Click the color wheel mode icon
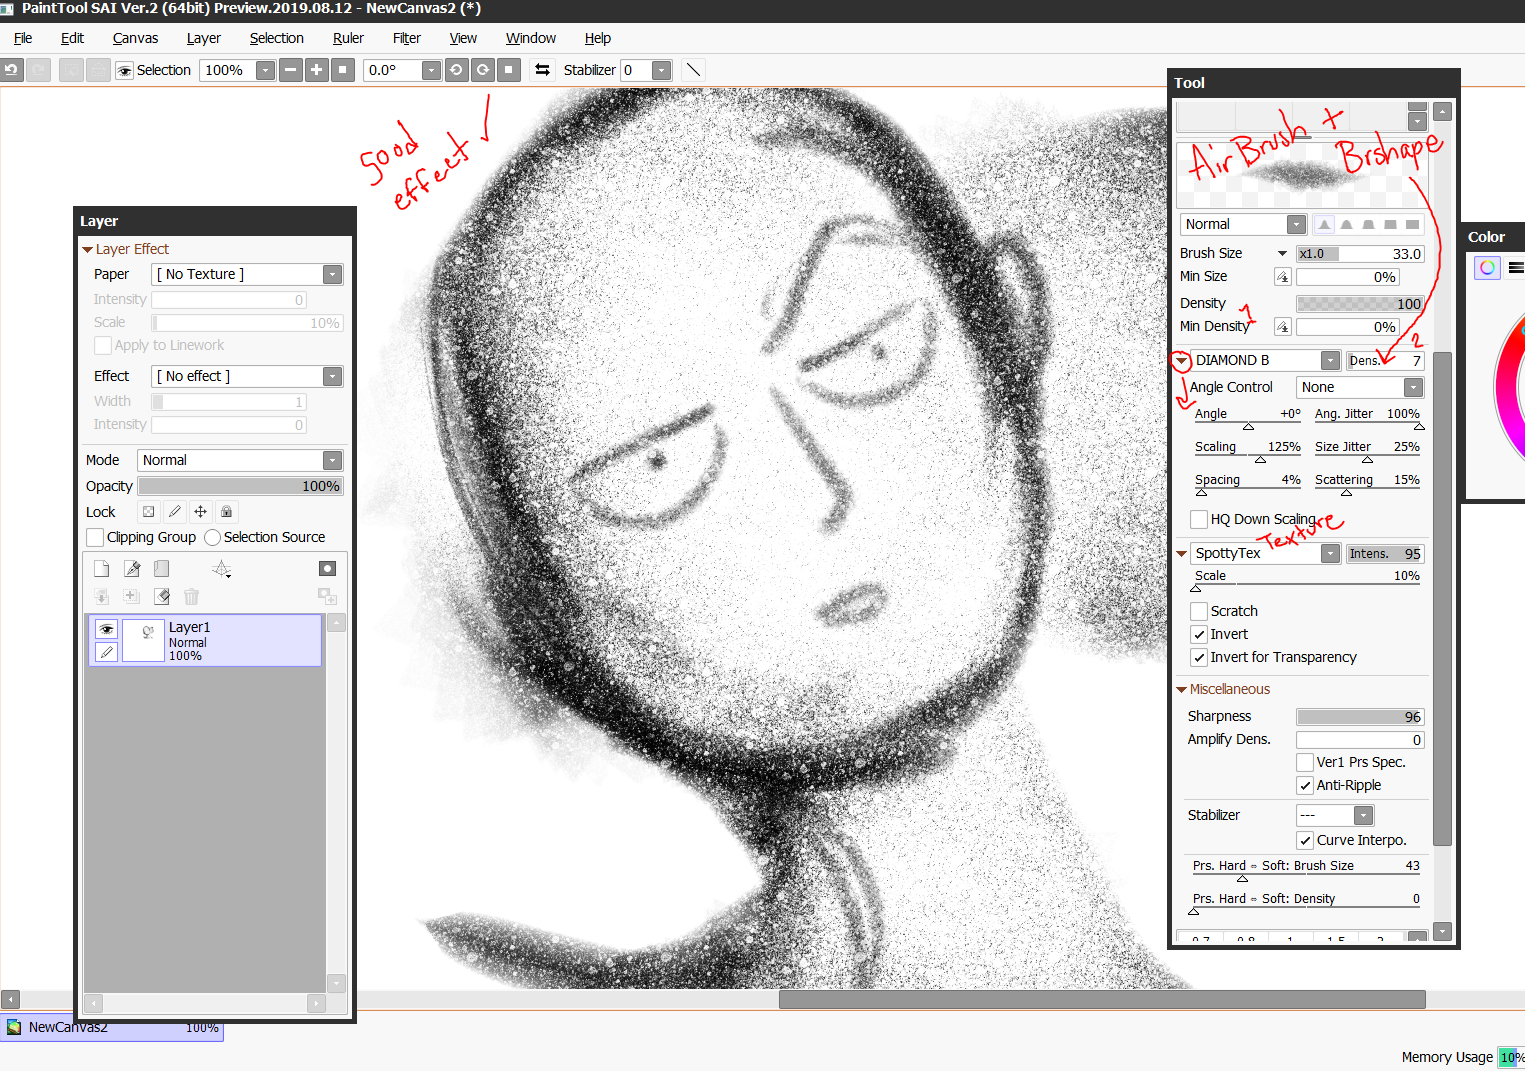Viewport: 1525px width, 1071px height. tap(1488, 267)
